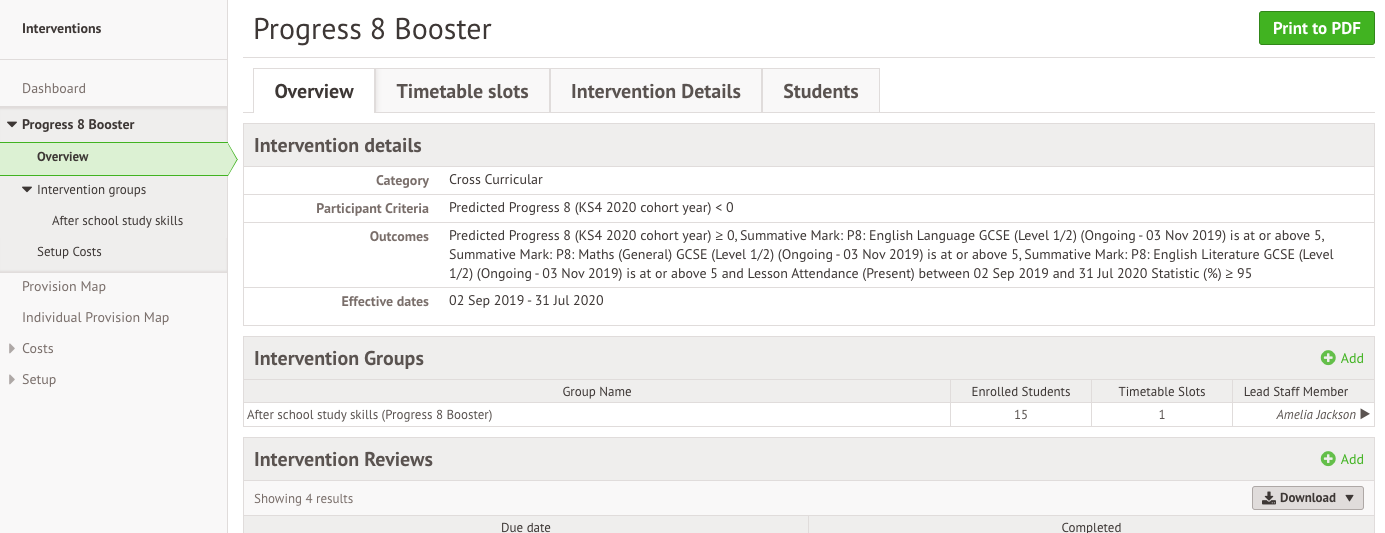Navigate to Provision Map

tap(64, 286)
